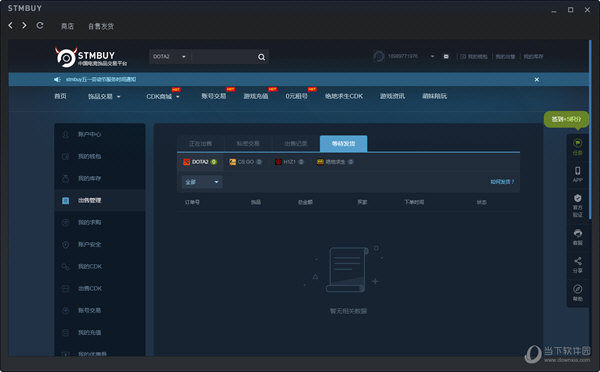This screenshot has width=600, height=372.
Task: Open the 自售发货 tab in the top bar
Action: [101, 26]
